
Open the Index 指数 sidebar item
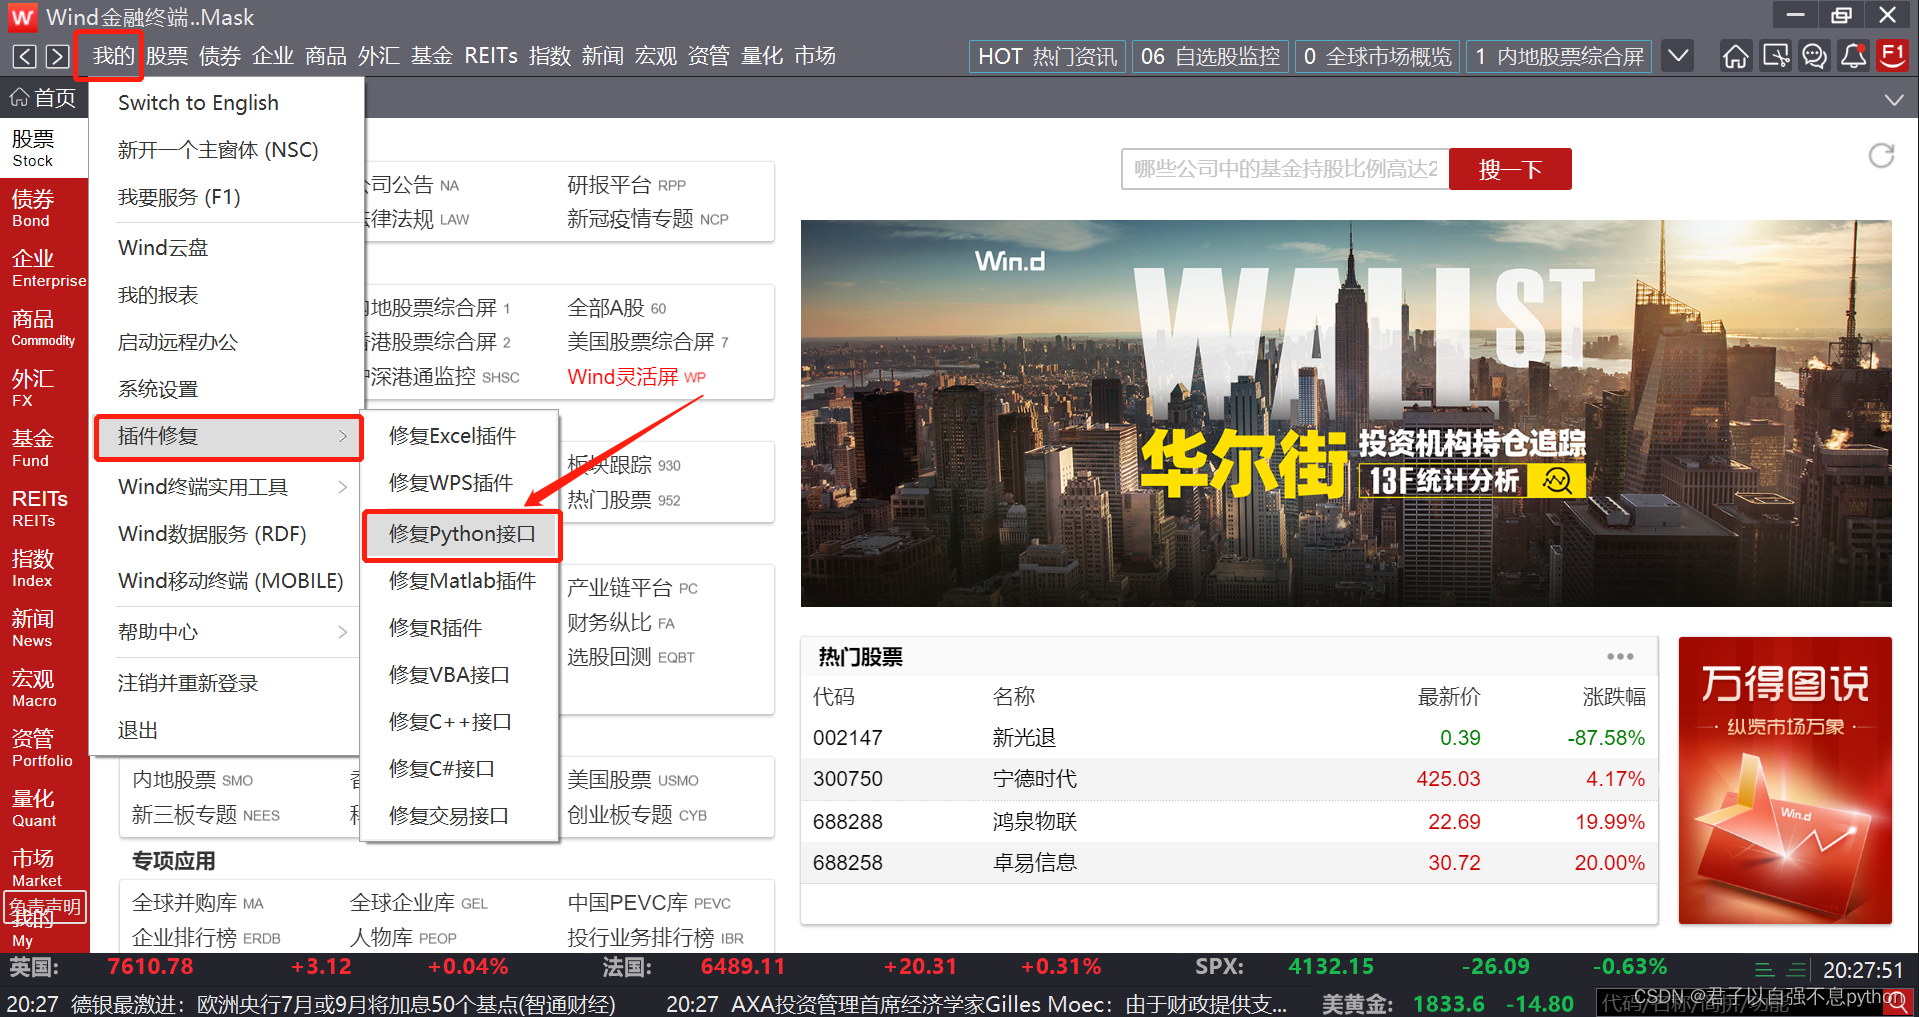tap(44, 568)
